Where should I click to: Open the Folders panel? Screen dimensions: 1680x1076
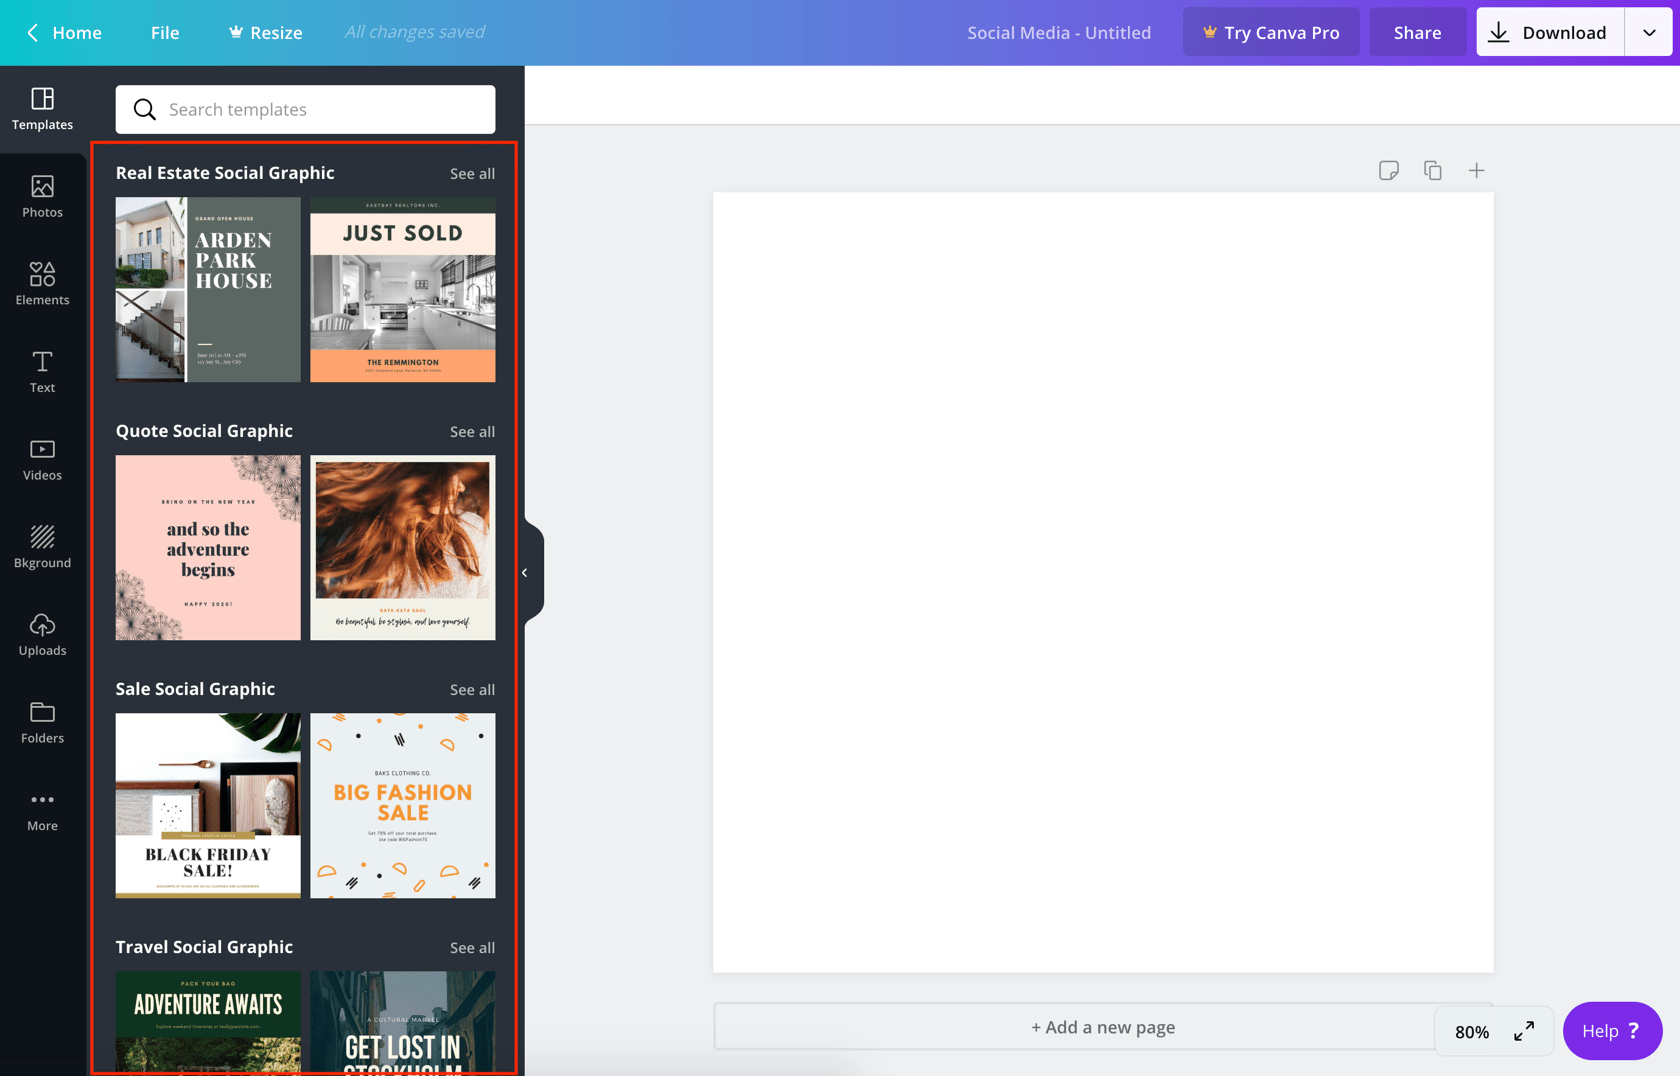(42, 722)
